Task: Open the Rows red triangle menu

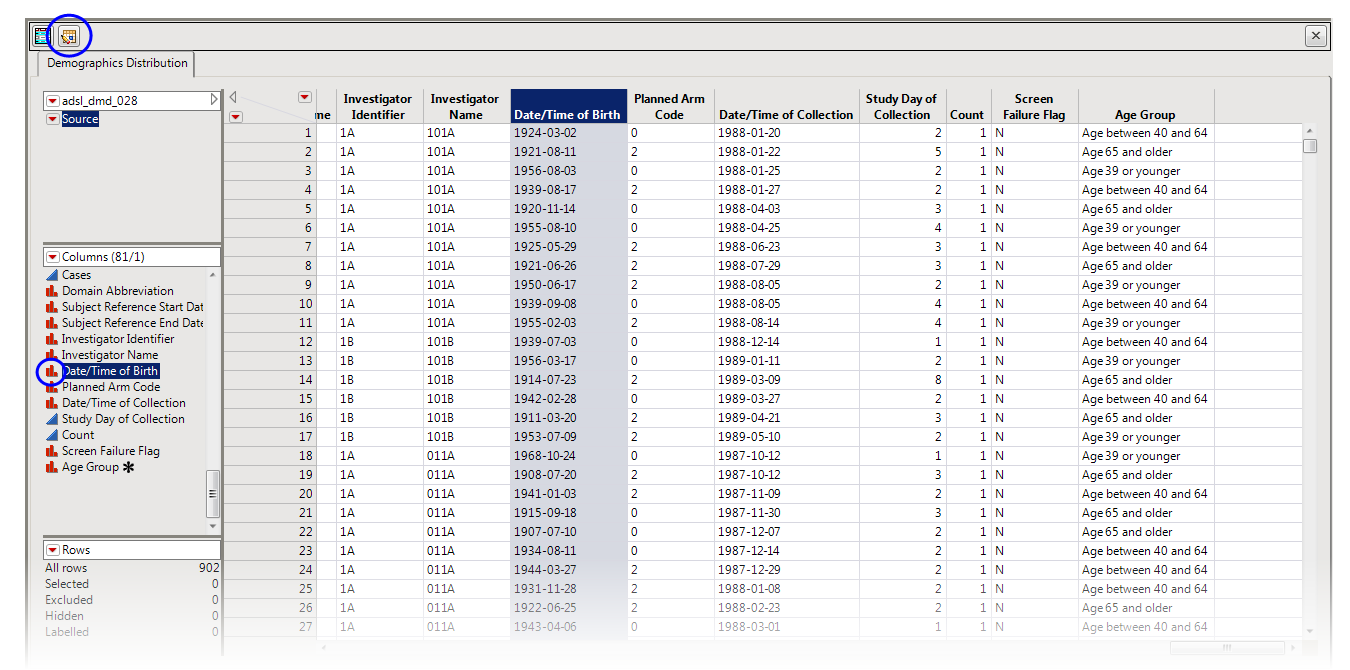Action: point(52,550)
